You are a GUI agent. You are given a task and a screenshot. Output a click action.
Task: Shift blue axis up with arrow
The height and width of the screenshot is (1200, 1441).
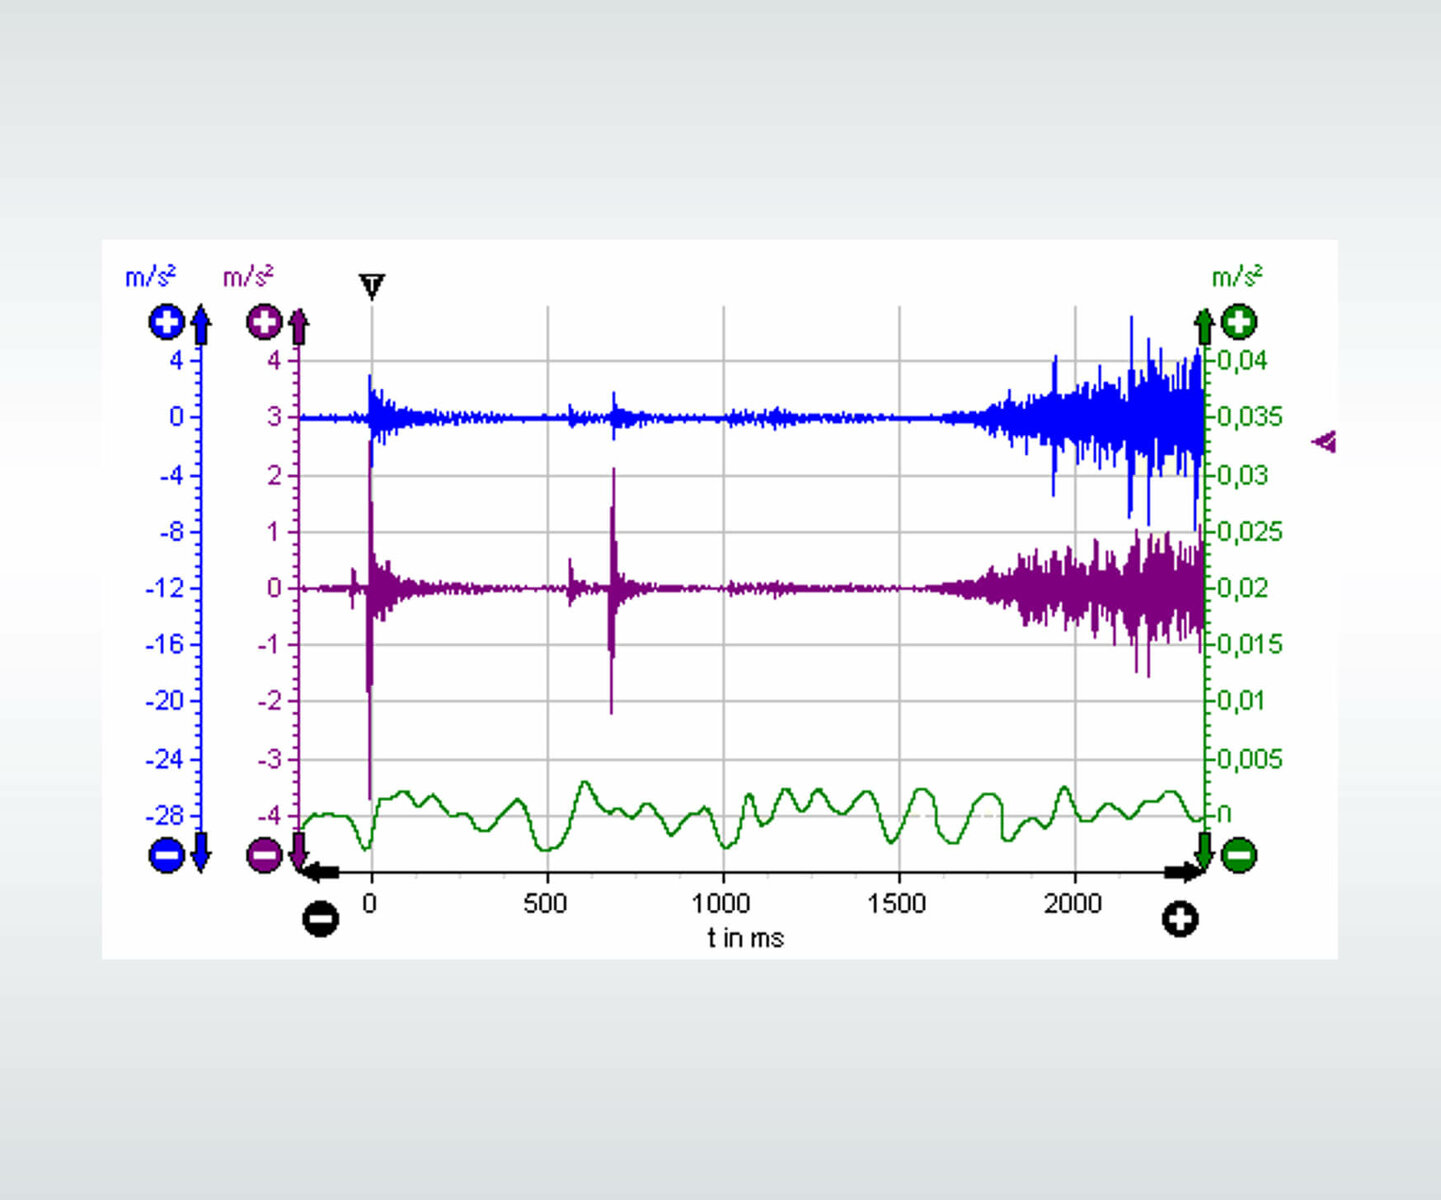[201, 325]
